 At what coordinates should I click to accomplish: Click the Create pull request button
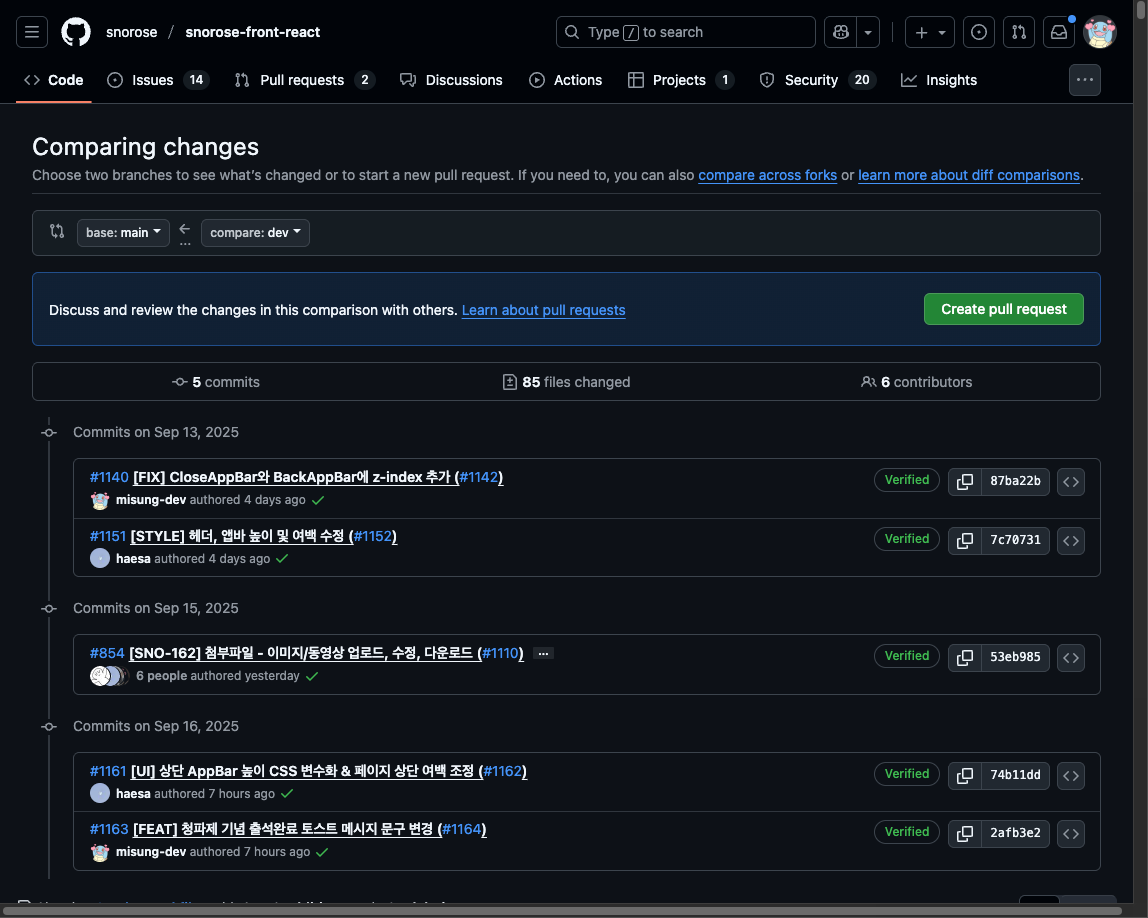point(1004,309)
